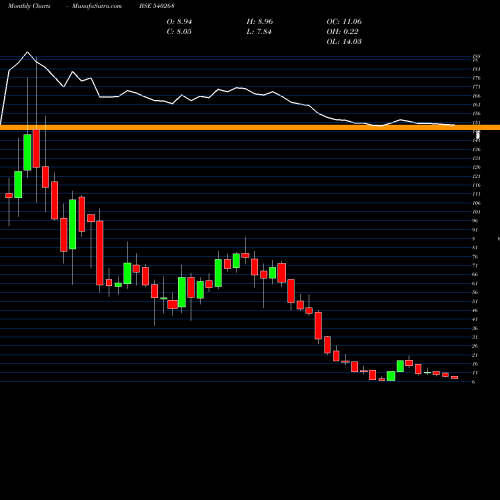
Task: Click the price axis label '46'
Action: click(x=475, y=310)
